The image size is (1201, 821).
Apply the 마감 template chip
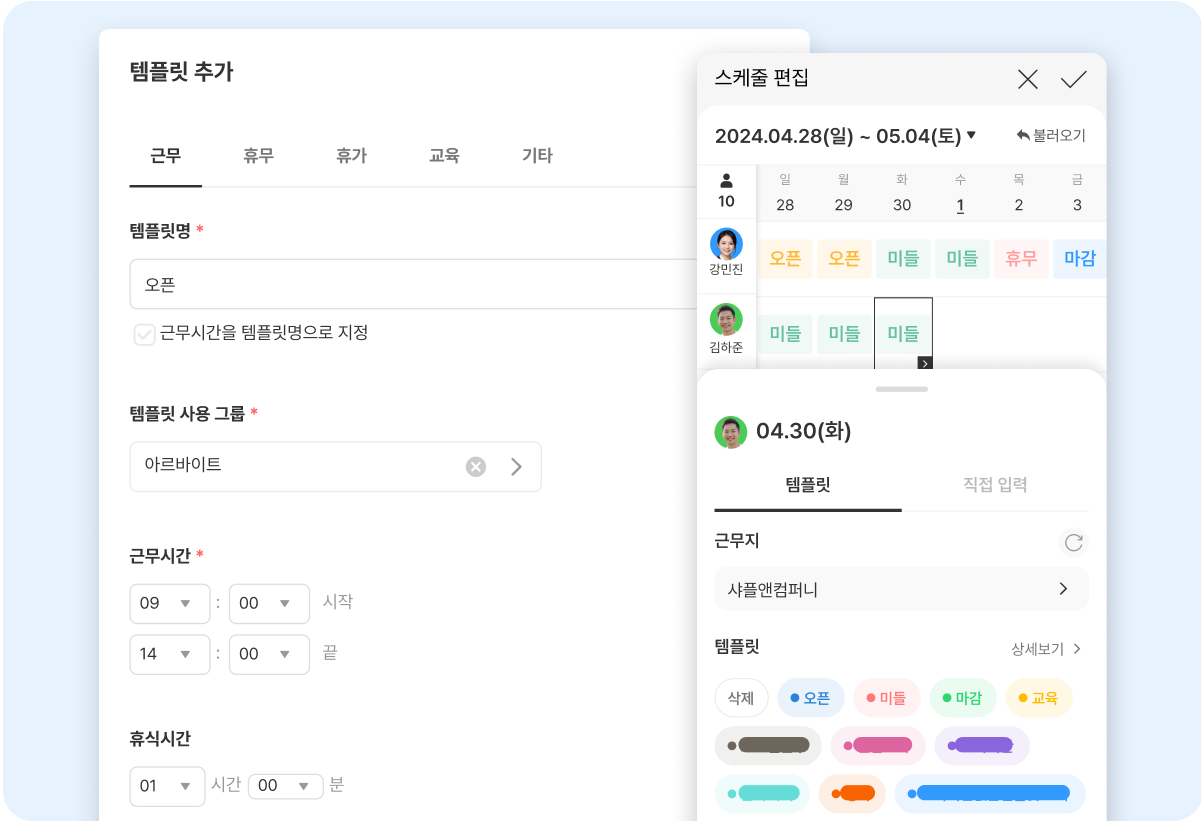[x=963, y=698]
